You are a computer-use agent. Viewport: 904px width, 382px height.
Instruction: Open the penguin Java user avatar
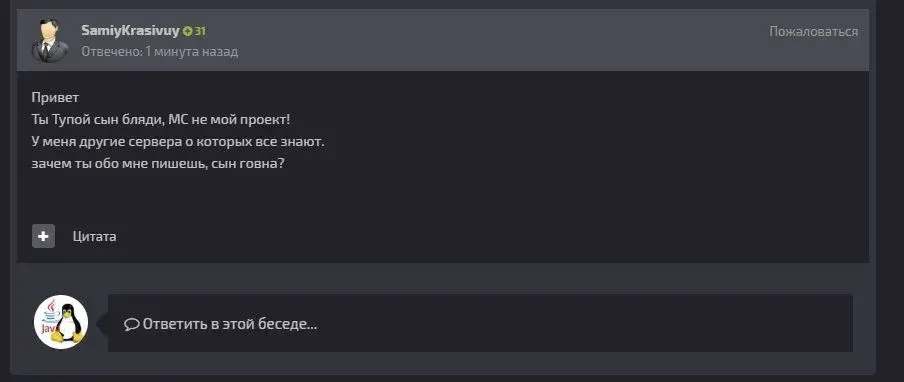pyautogui.click(x=61, y=322)
